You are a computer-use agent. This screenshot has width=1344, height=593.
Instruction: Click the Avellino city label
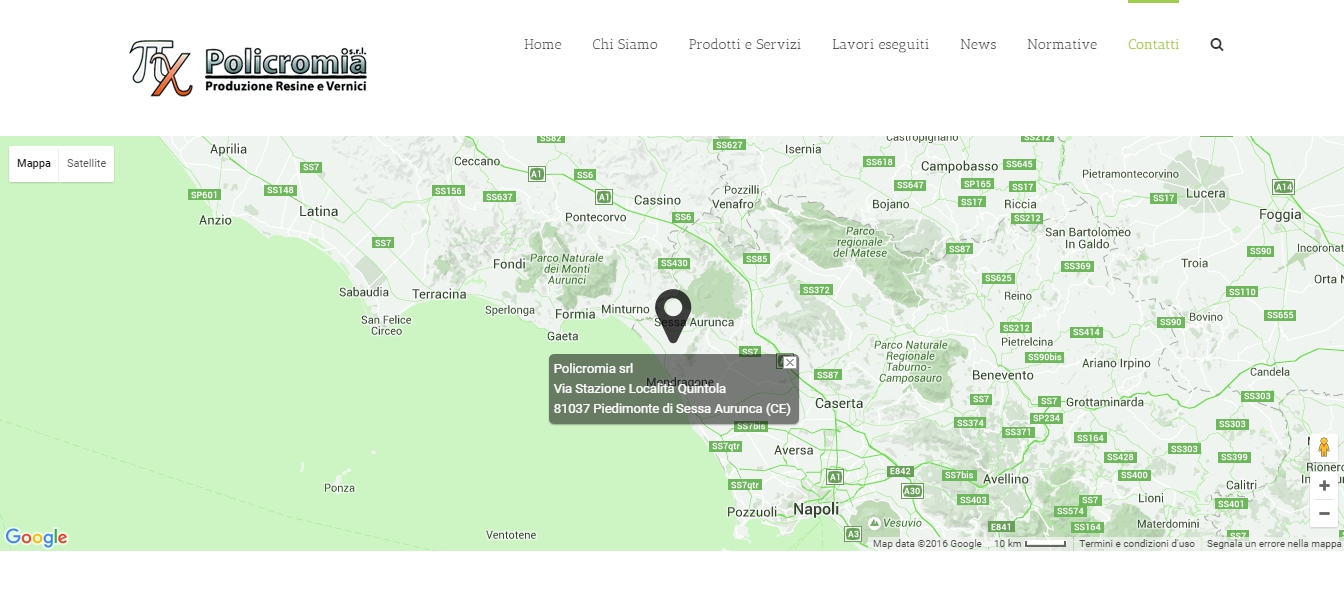pos(1006,479)
